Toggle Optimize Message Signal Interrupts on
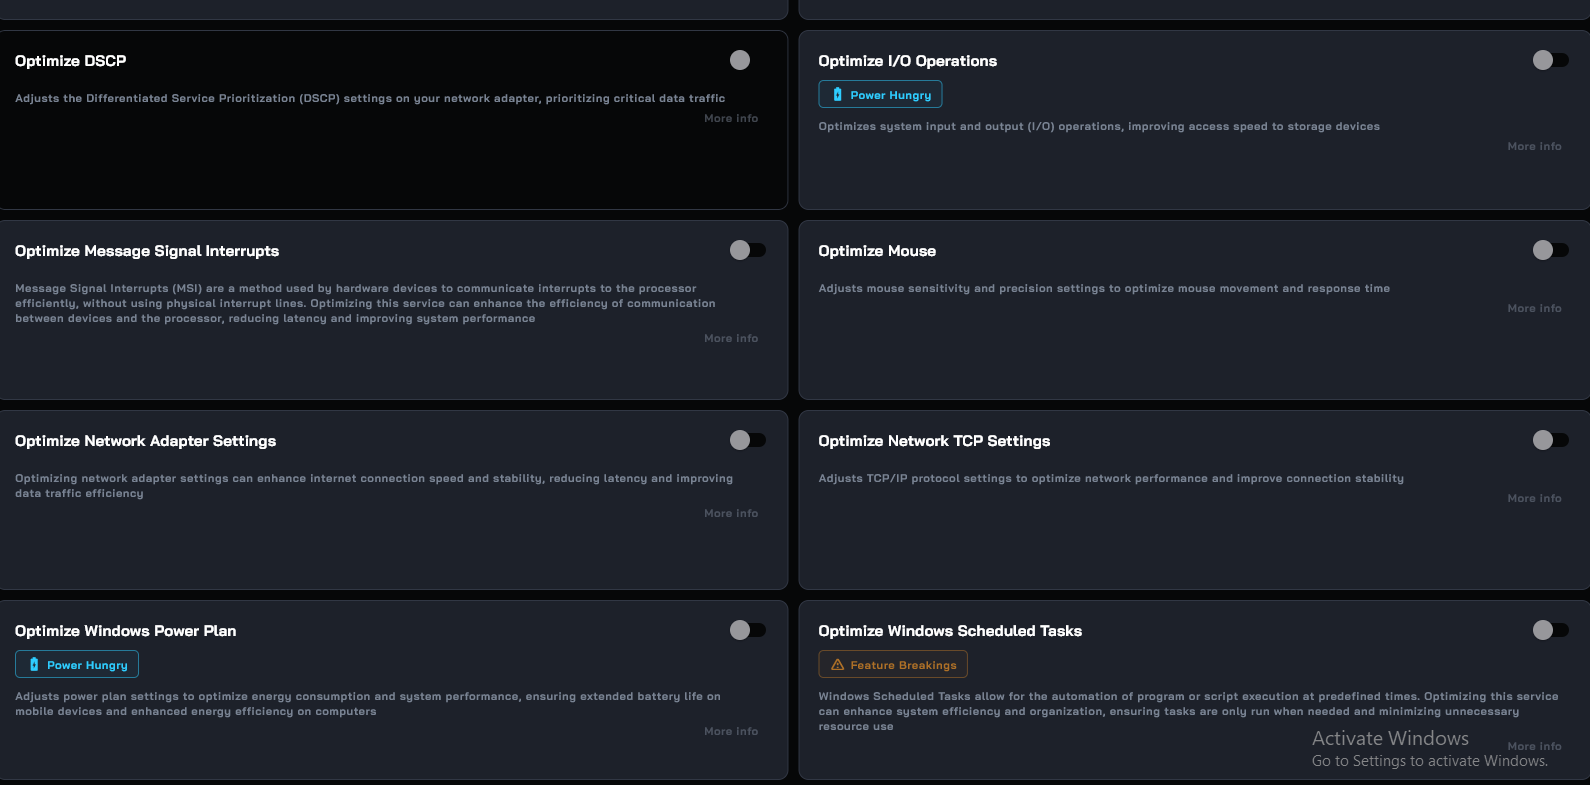This screenshot has height=785, width=1590. coord(747,250)
